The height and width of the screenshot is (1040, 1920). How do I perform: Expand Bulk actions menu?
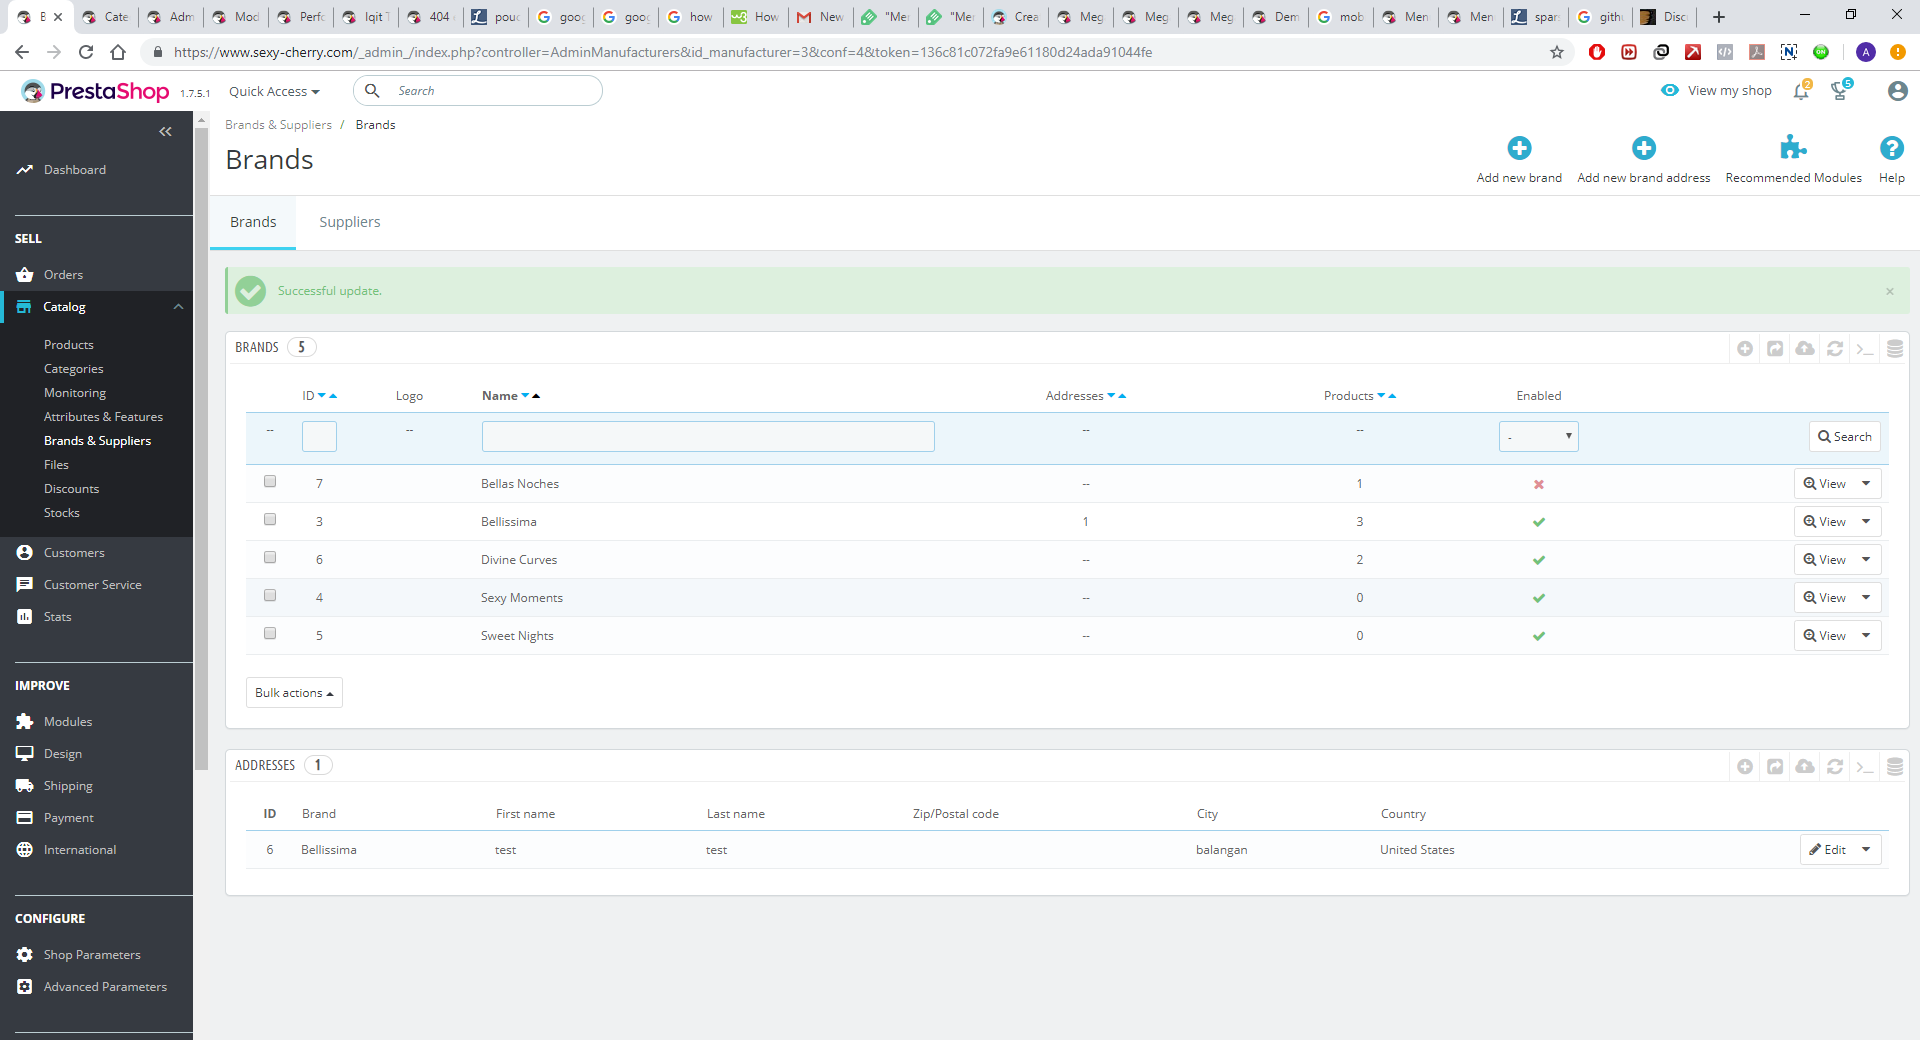(294, 692)
